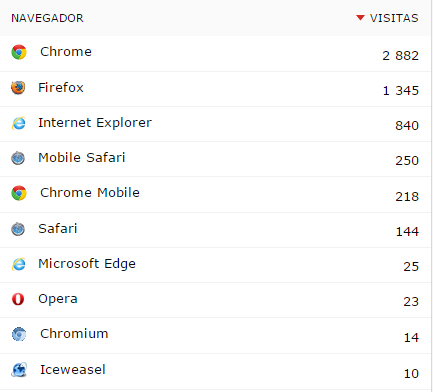Click the red Opera icon
Image resolution: width=433 pixels, height=392 pixels.
pyautogui.click(x=18, y=299)
